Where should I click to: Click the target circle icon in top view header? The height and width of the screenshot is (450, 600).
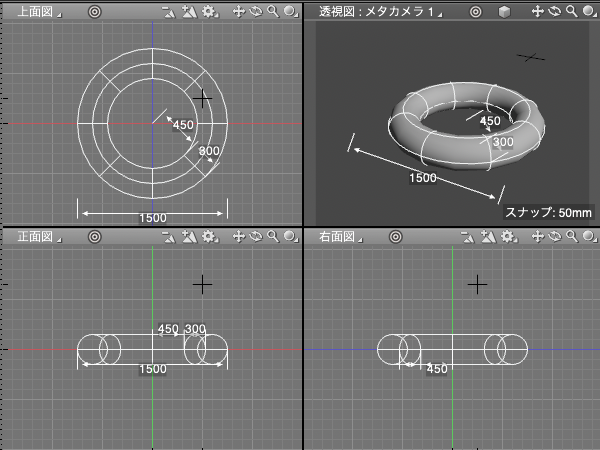click(94, 11)
